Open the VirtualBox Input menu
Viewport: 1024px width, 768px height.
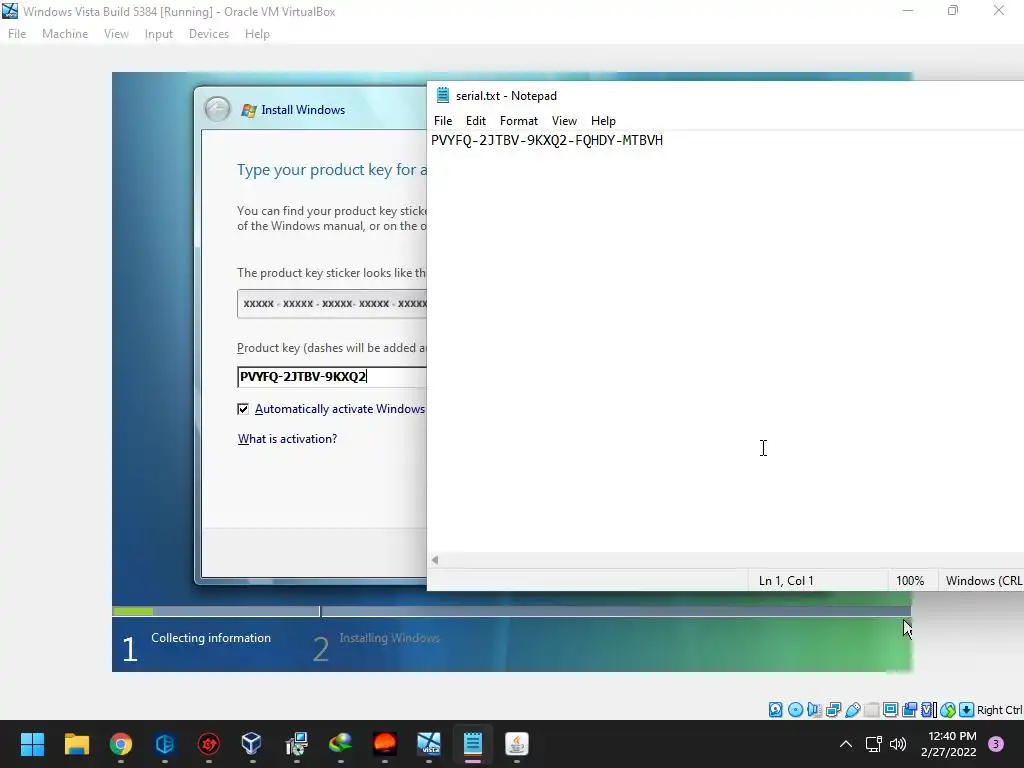tap(159, 34)
